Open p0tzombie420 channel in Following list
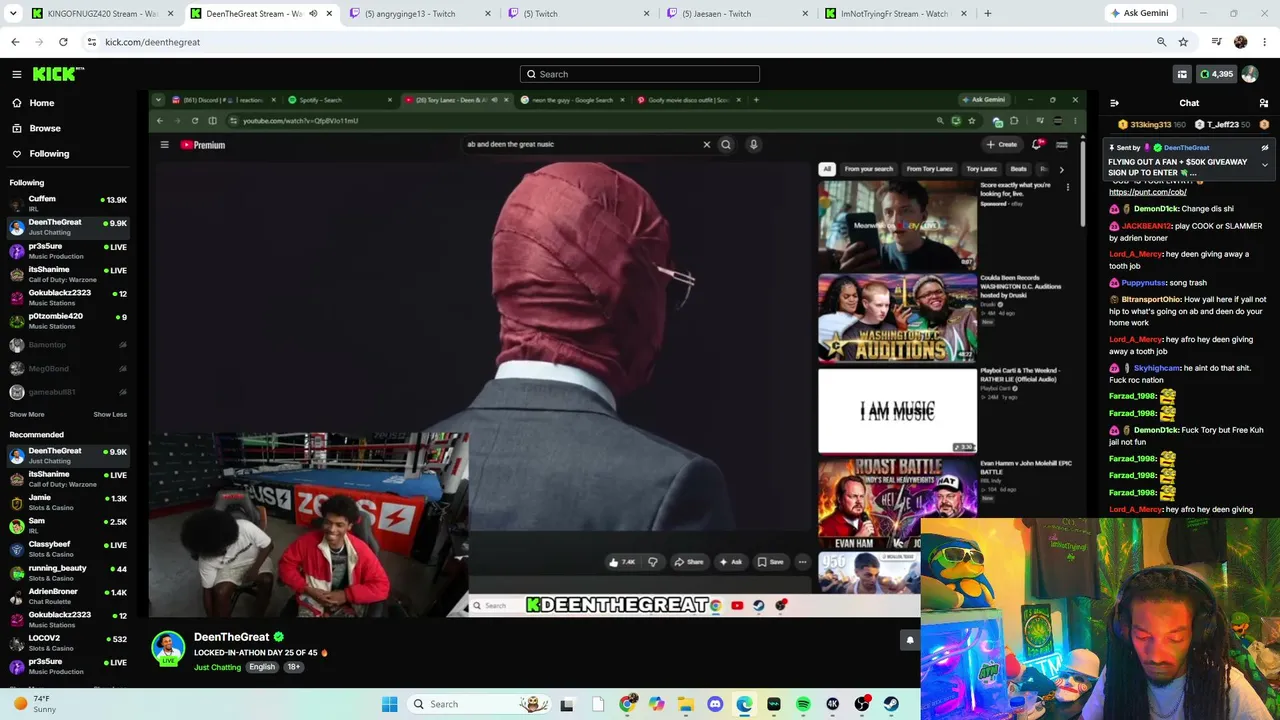This screenshot has height=720, width=1280. click(x=68, y=320)
